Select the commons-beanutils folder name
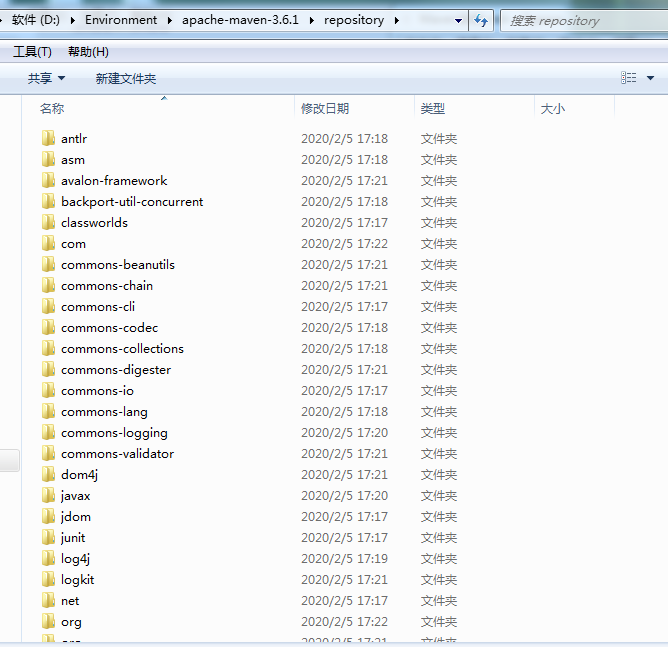This screenshot has height=647, width=668. tap(118, 265)
